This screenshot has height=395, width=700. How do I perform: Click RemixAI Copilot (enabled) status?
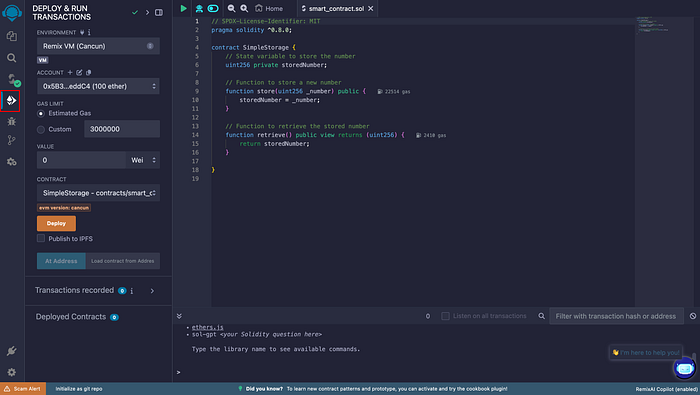(667, 389)
